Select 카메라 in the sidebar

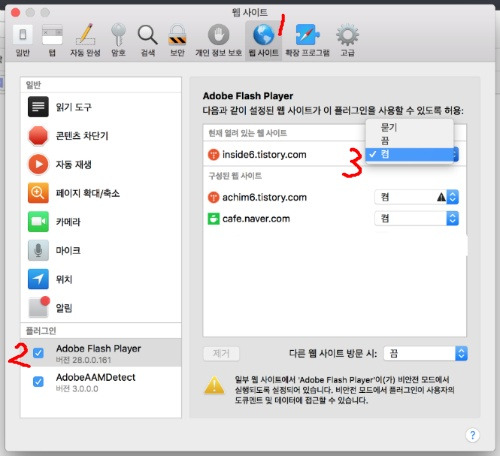(x=101, y=222)
